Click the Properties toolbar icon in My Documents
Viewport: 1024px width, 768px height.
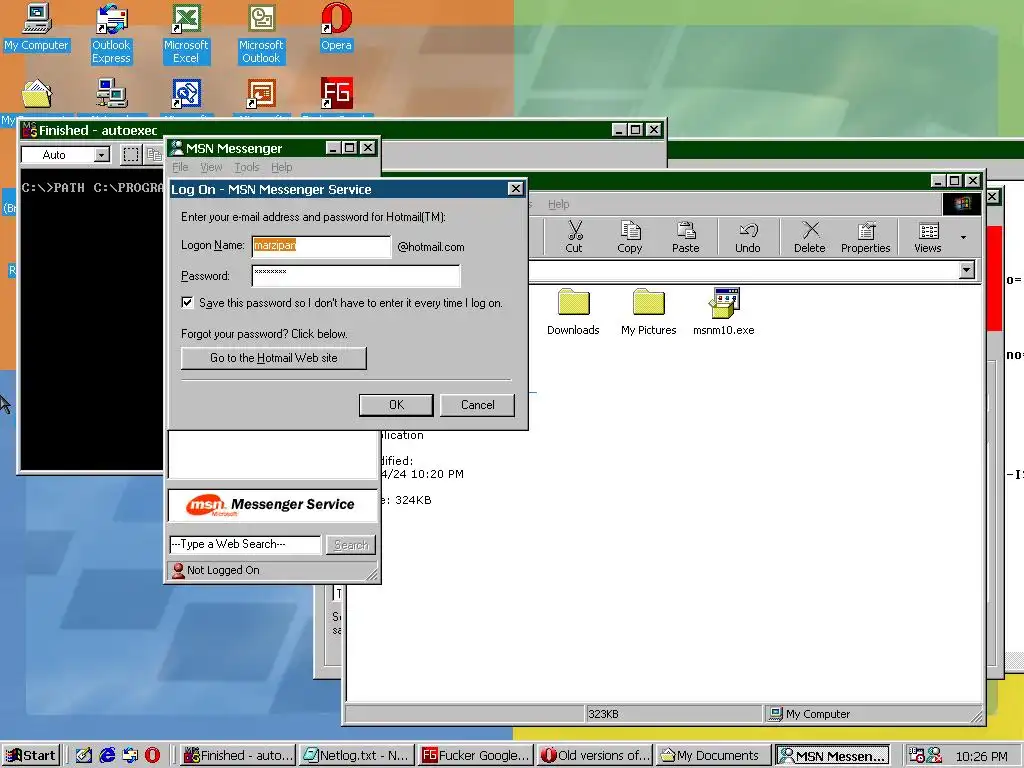pyautogui.click(x=865, y=236)
